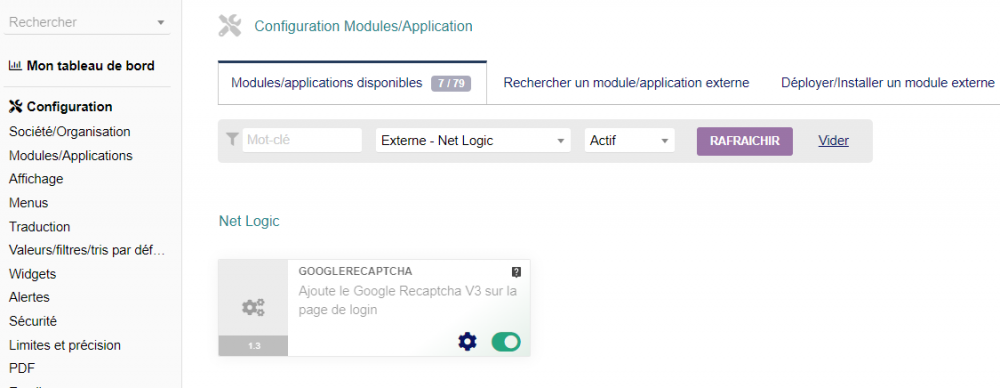Go to Mon tableau de bord

(91, 66)
